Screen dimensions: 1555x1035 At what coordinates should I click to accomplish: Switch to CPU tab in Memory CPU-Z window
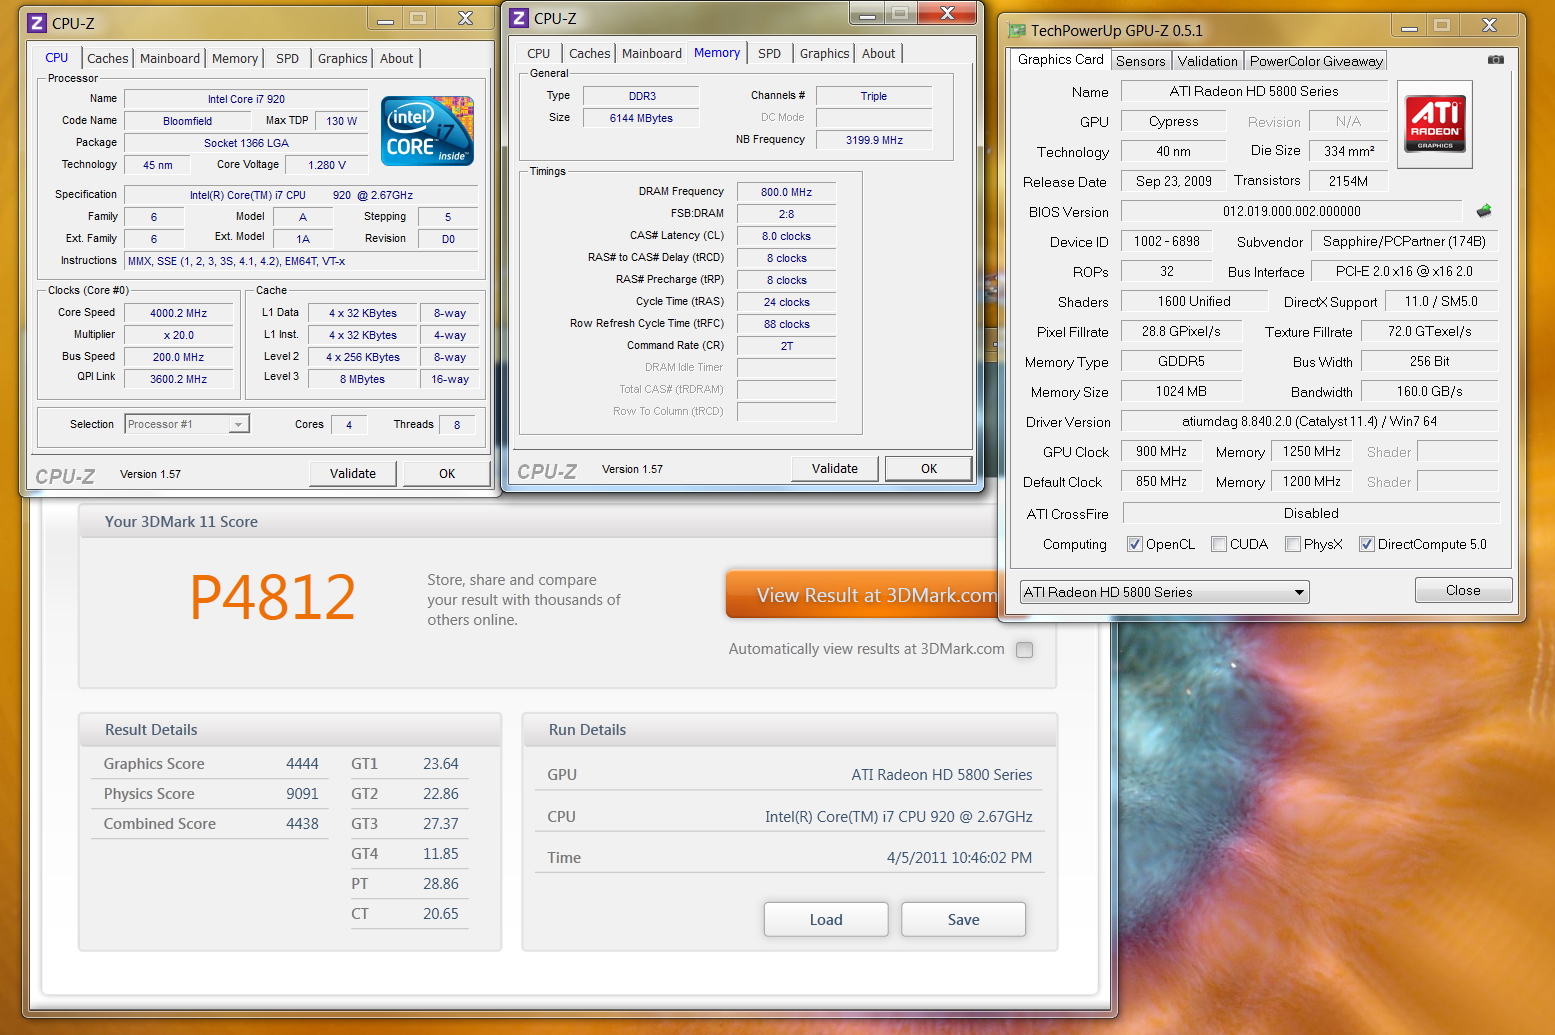[539, 53]
